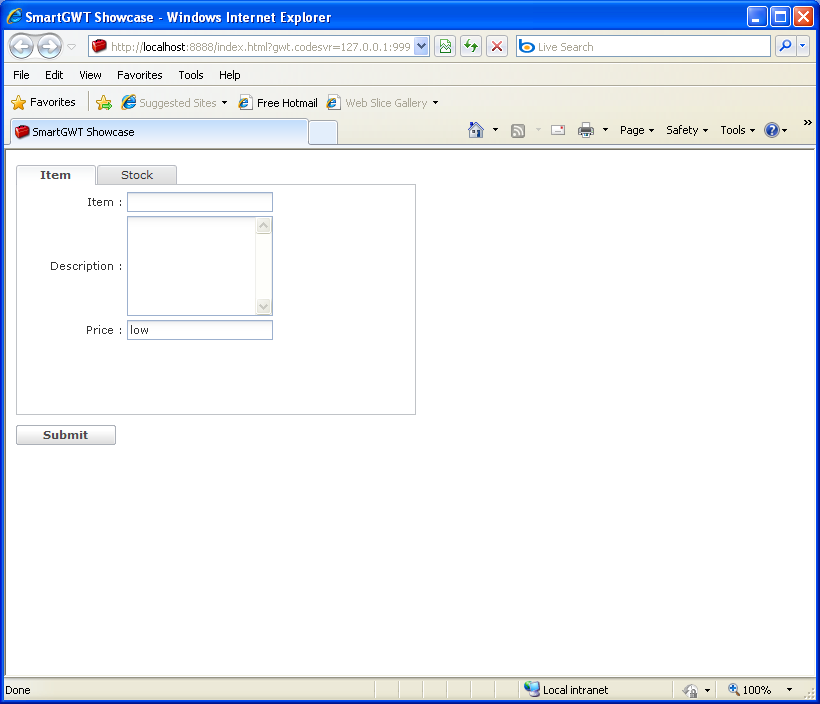Select the SmartGWT Showcase browser tab
This screenshot has height=704, width=820.
click(x=159, y=132)
